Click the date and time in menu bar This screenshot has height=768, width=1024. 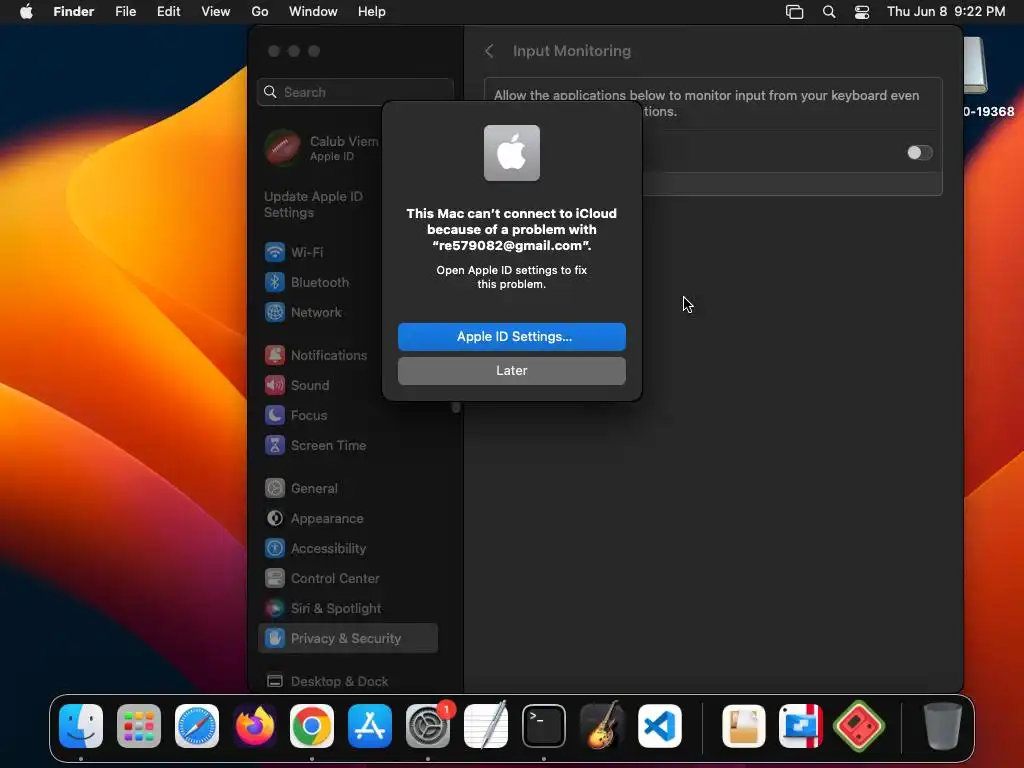946,12
